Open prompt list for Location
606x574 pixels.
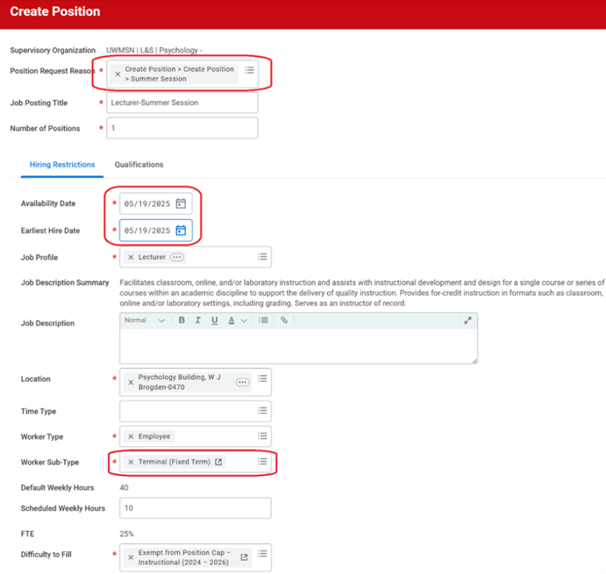point(262,378)
